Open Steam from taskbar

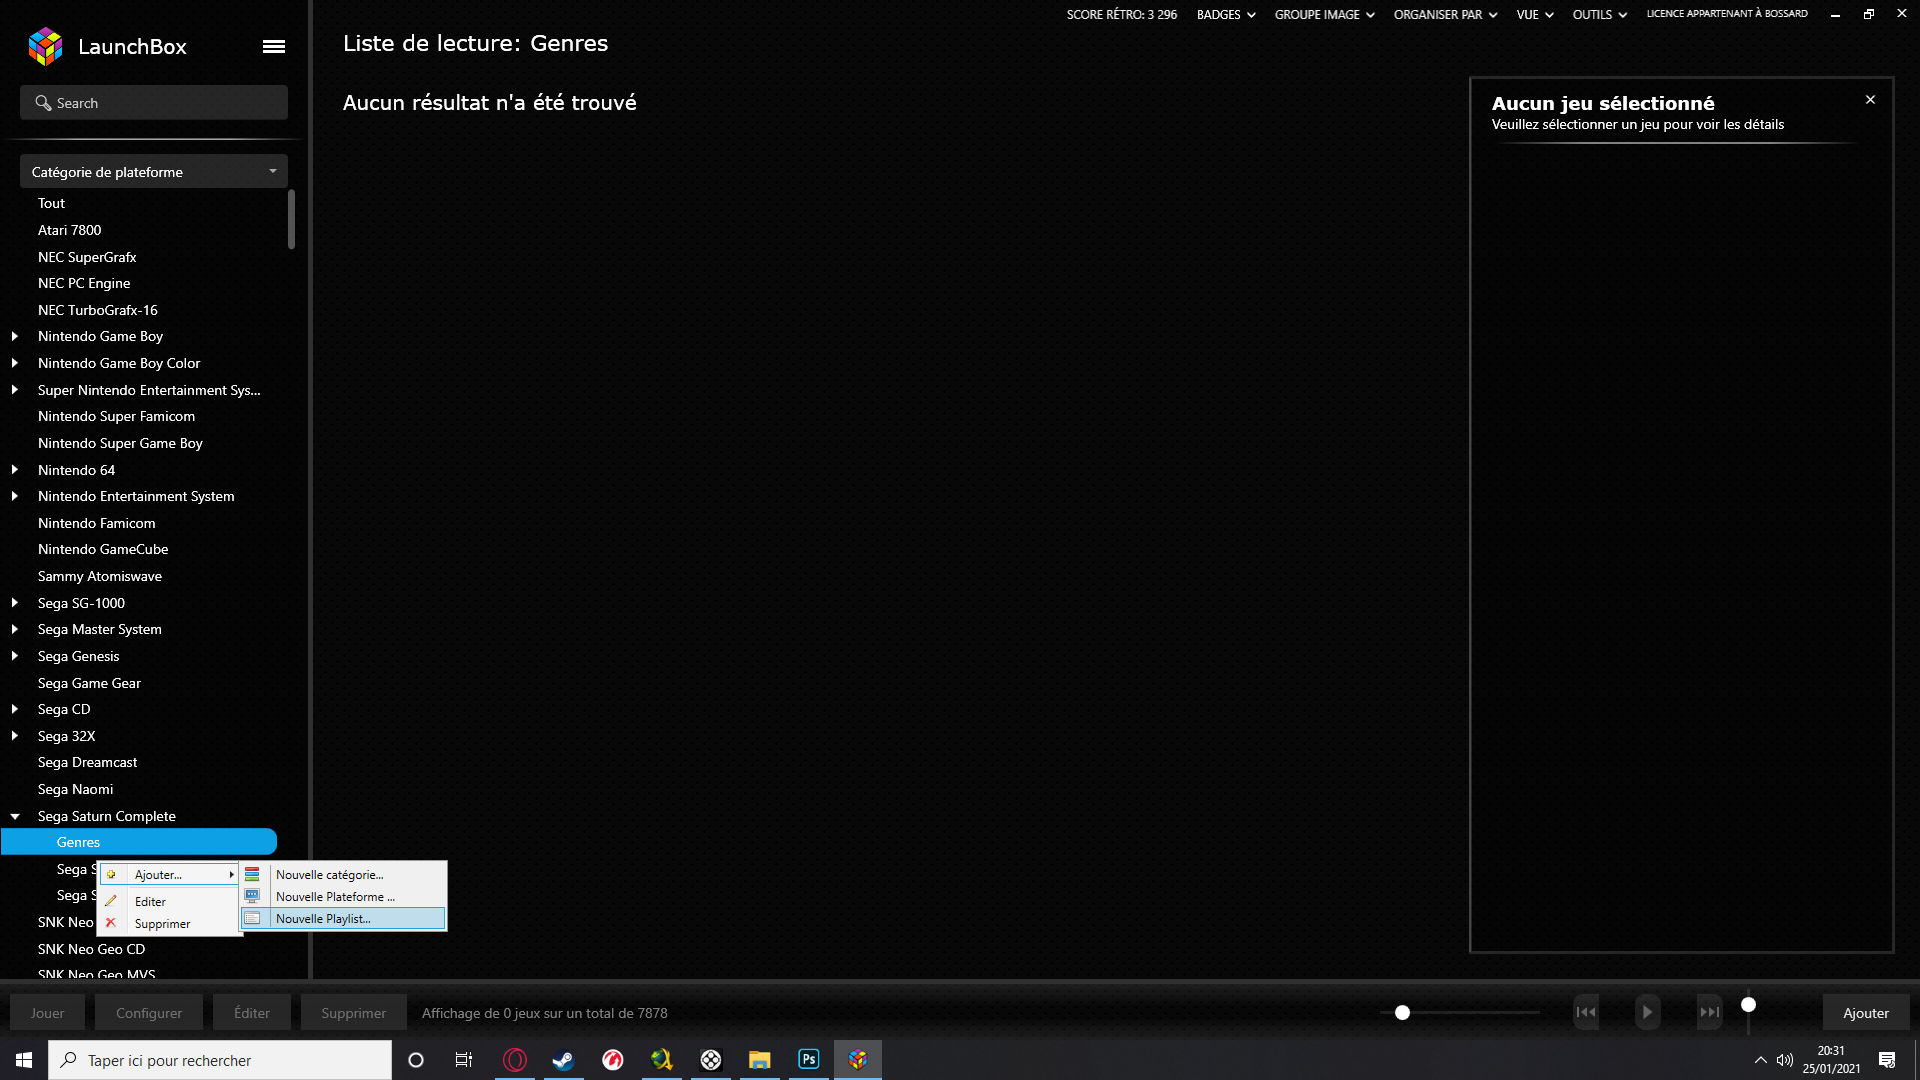563,1060
